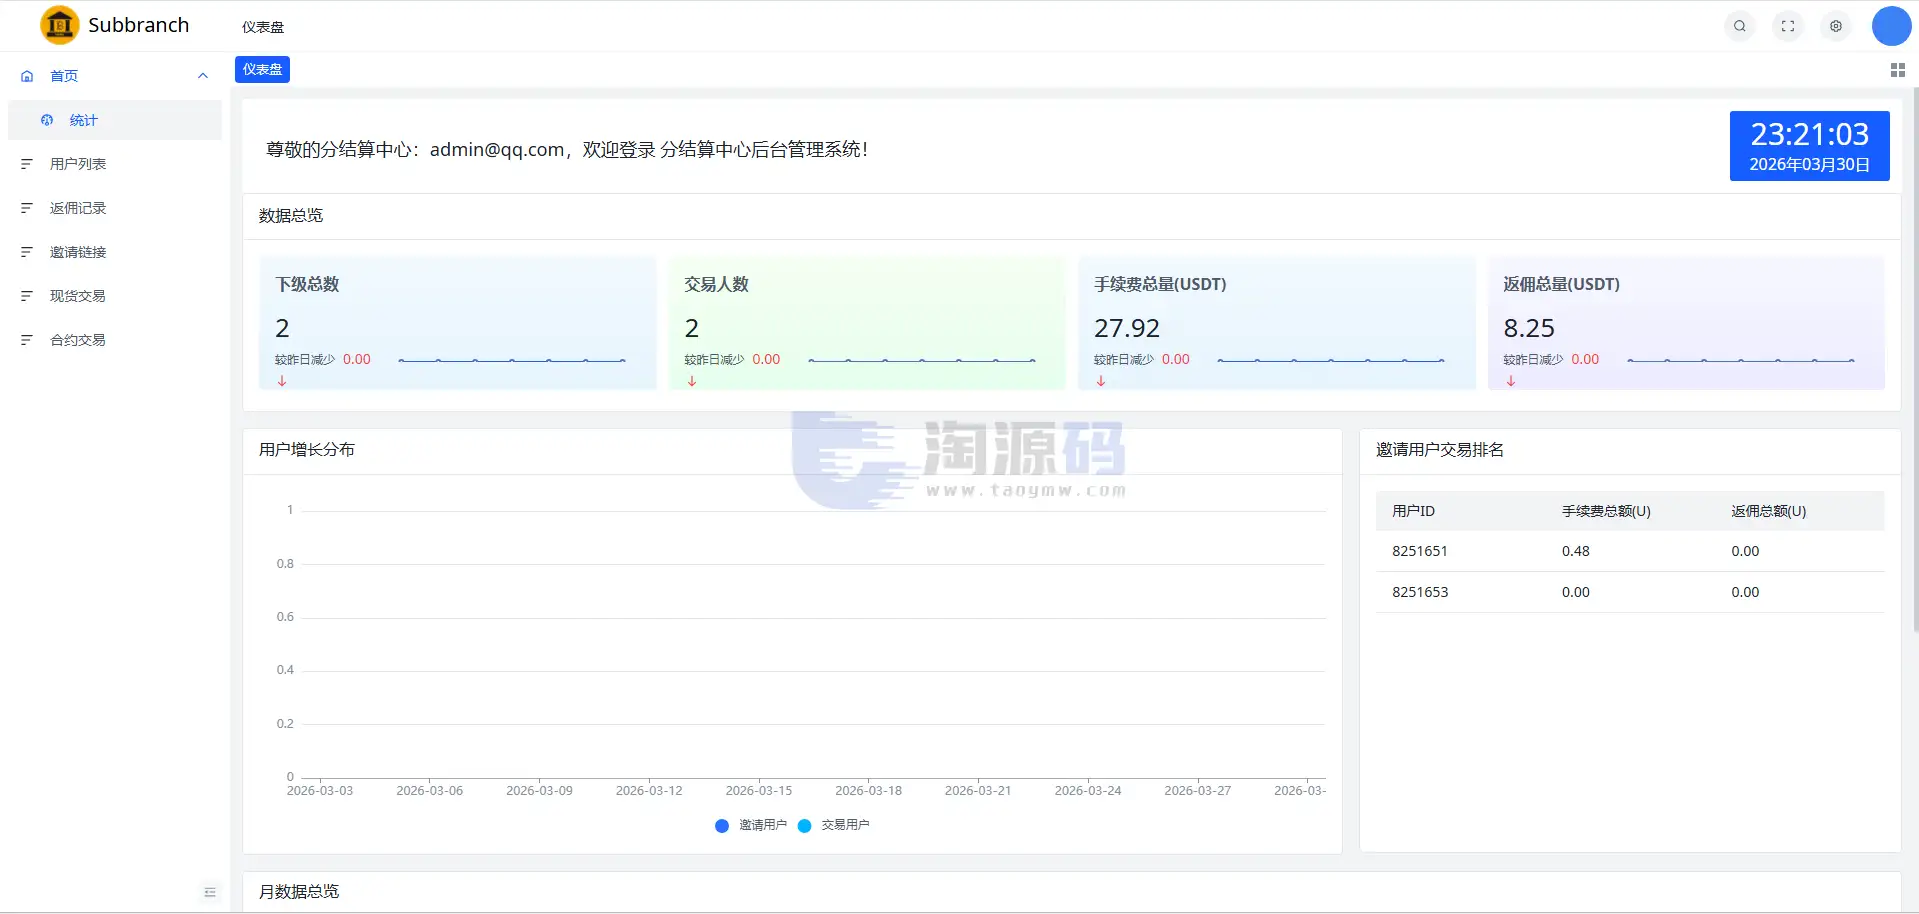Click the home icon beside 首页
The image size is (1919, 914).
coord(27,76)
